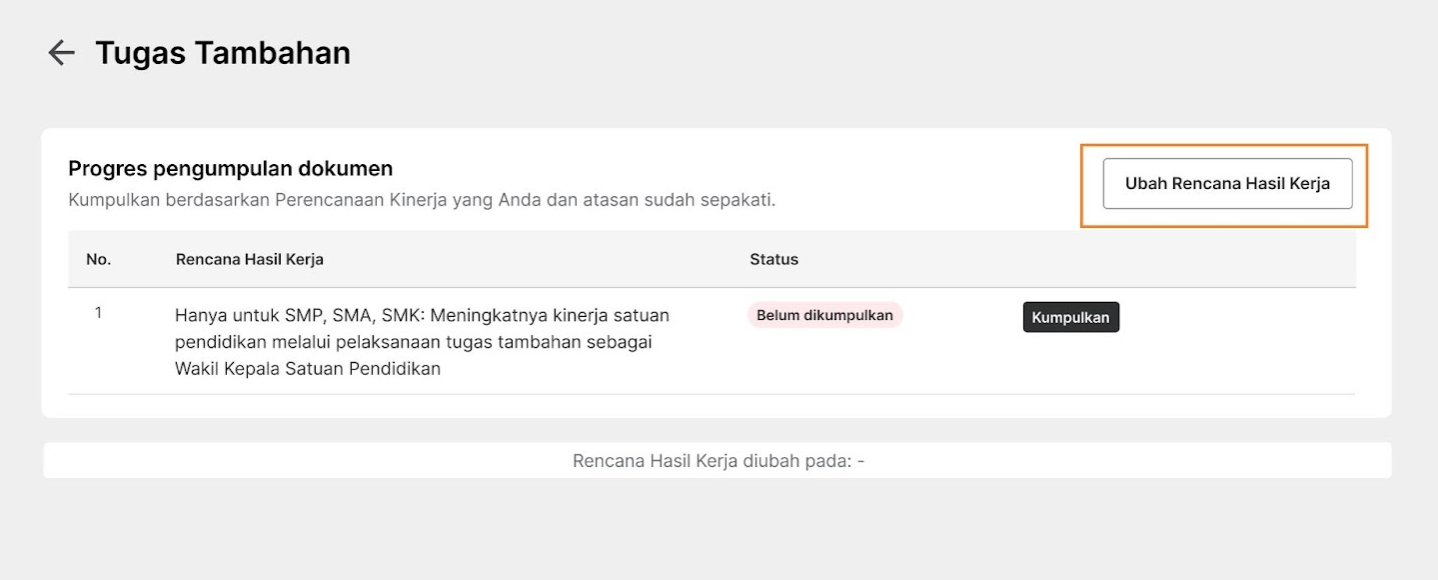Screen dimensions: 1438x580
Task: Click the Wakil Kepala Satuan Pendidikan task description
Action: tap(422, 342)
